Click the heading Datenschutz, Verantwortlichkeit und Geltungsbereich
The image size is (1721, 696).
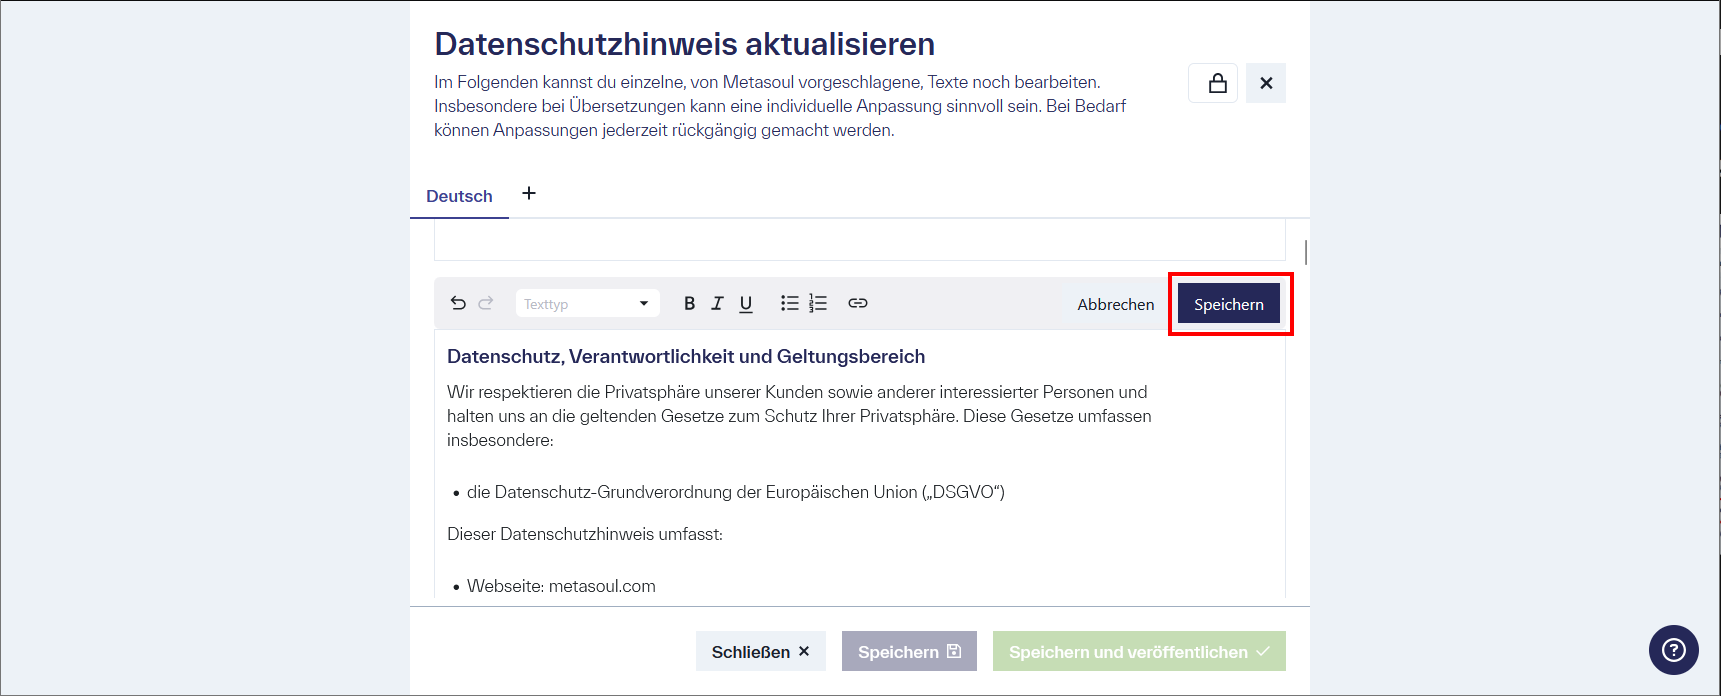pos(686,356)
